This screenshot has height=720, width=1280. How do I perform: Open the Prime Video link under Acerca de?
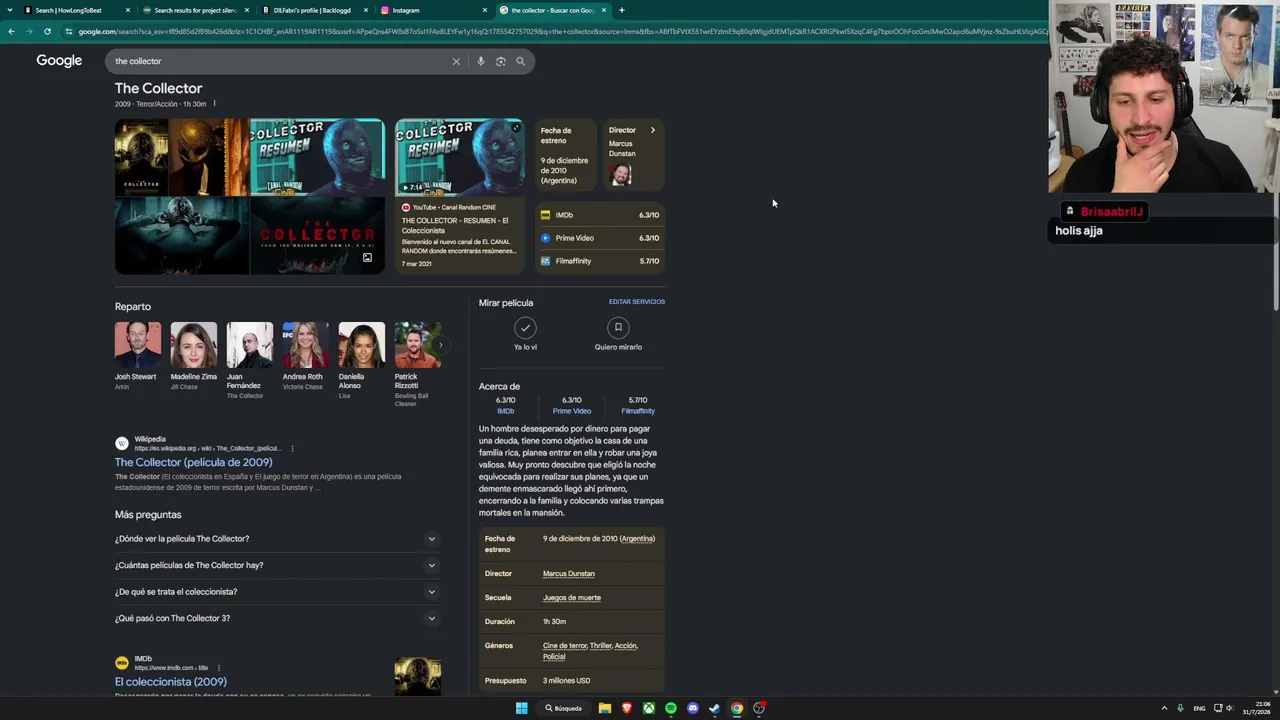click(x=572, y=411)
